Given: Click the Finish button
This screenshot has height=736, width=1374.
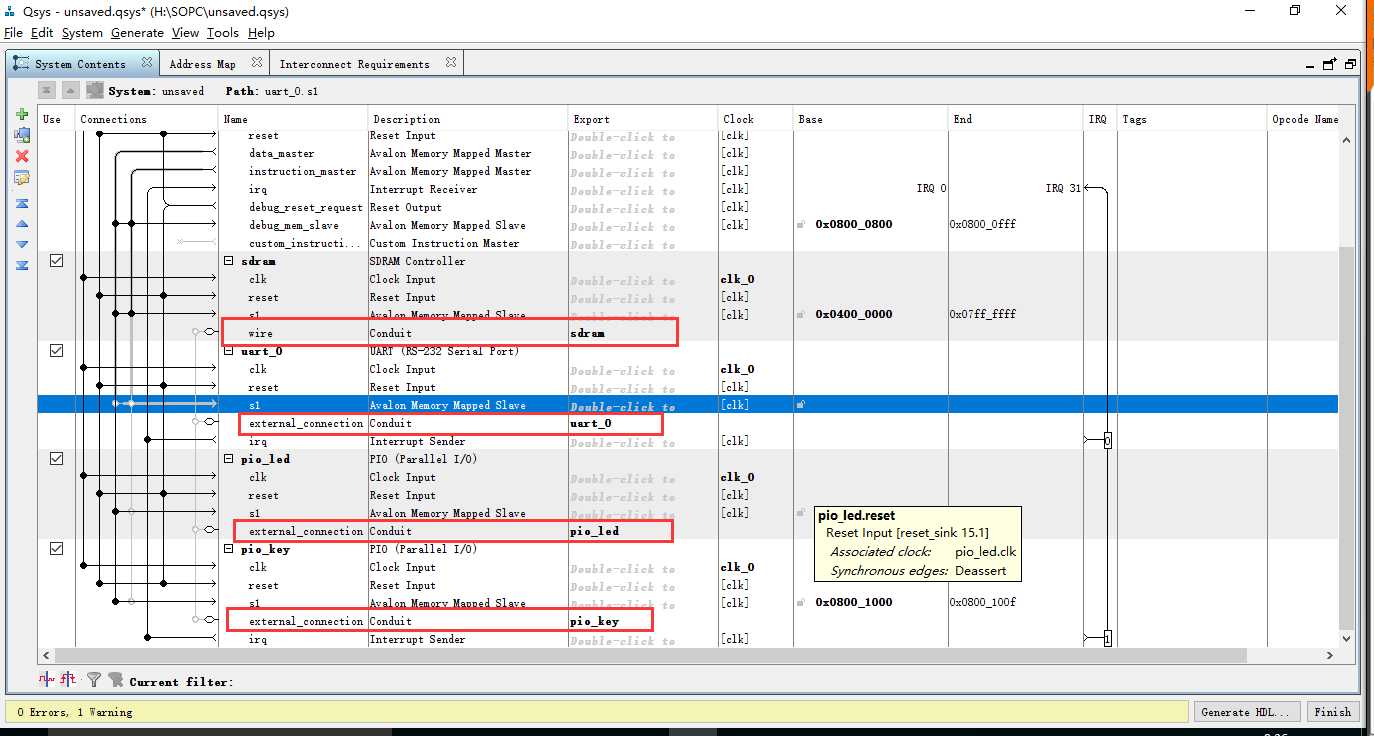Looking at the screenshot, I should click(x=1332, y=712).
